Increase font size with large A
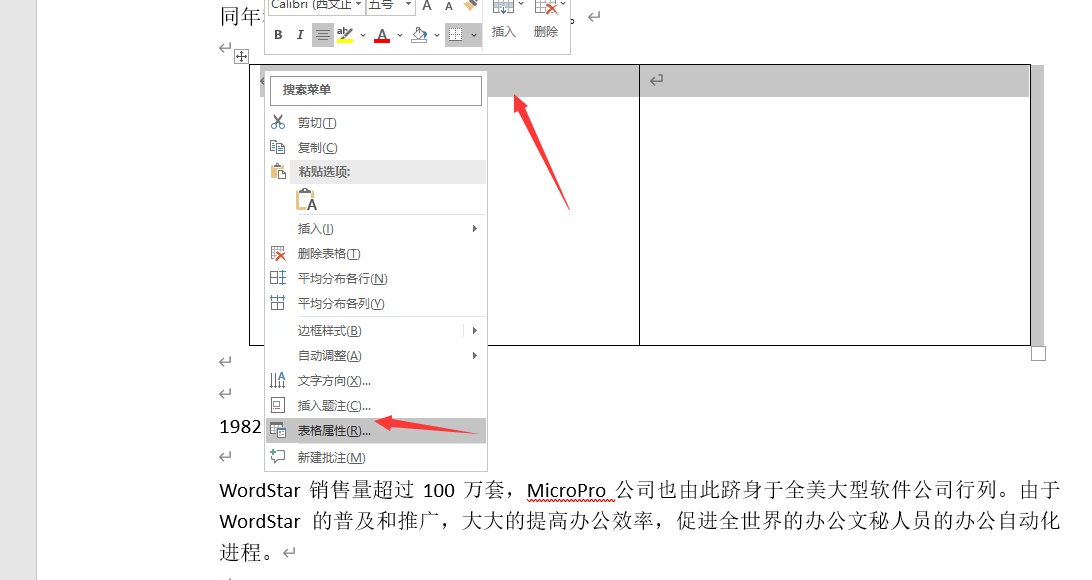 [428, 6]
